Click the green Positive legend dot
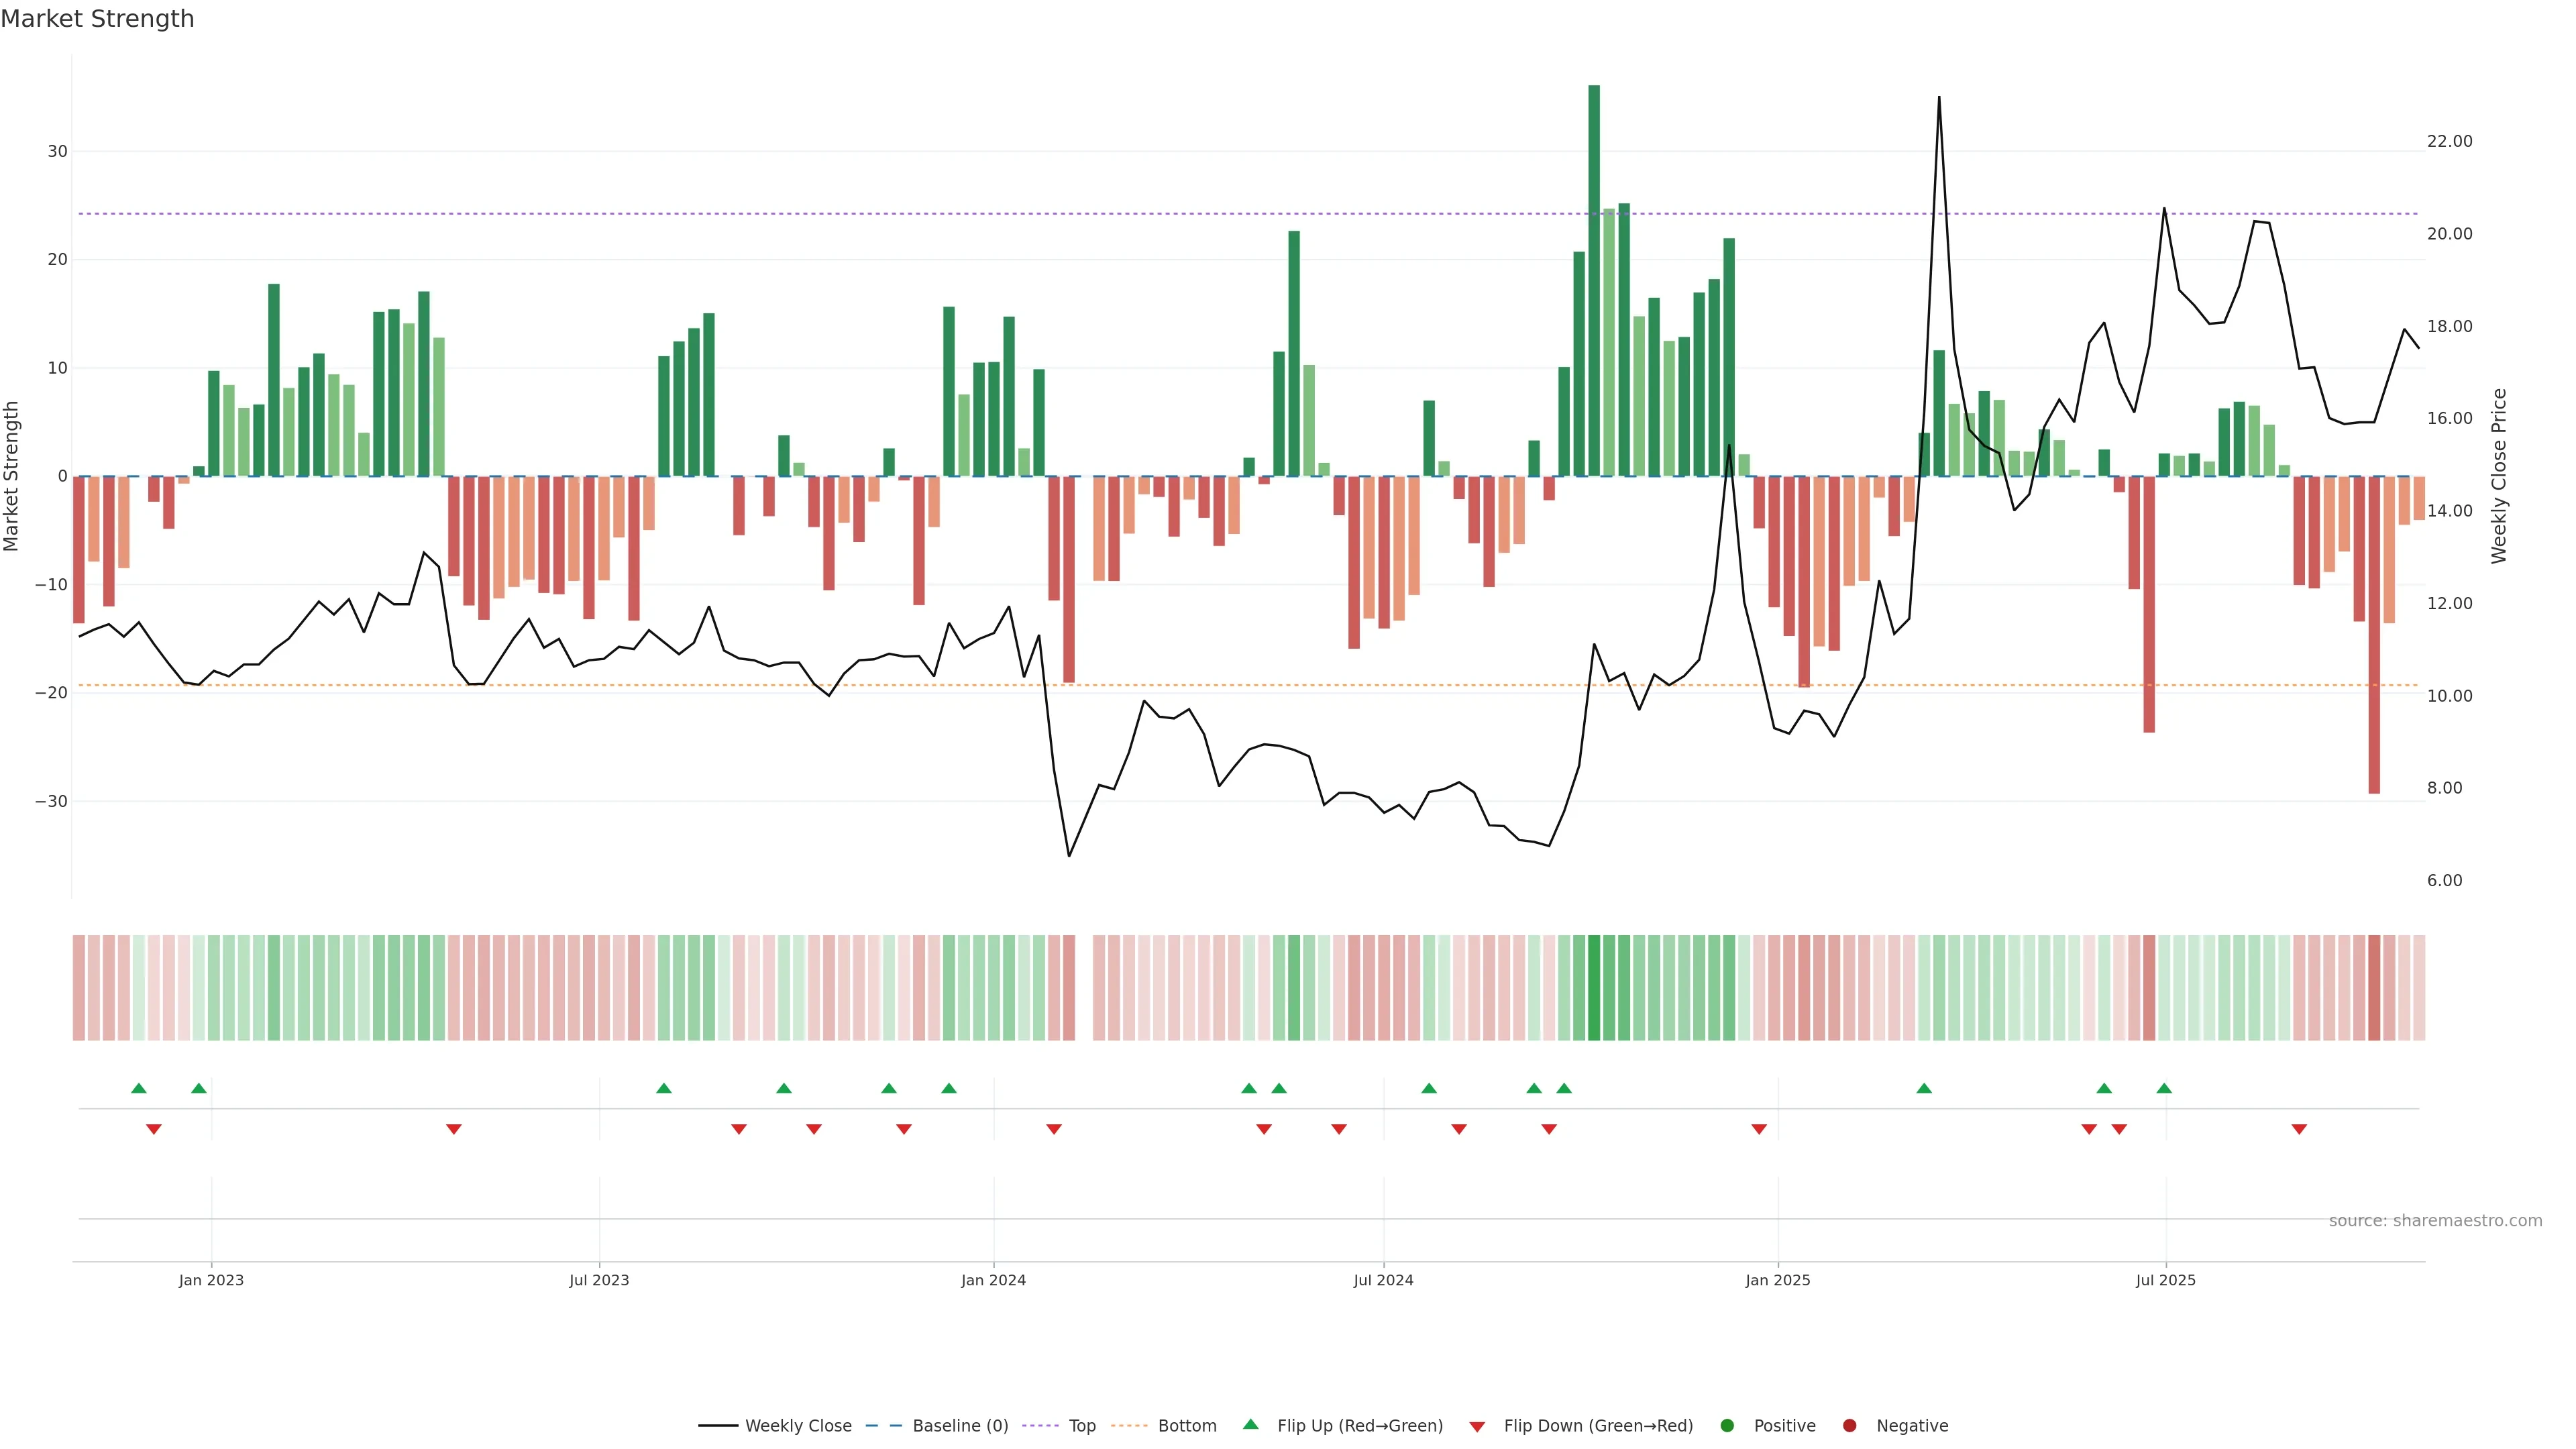Screen dimensions: 2576x1449 pos(1727,1426)
